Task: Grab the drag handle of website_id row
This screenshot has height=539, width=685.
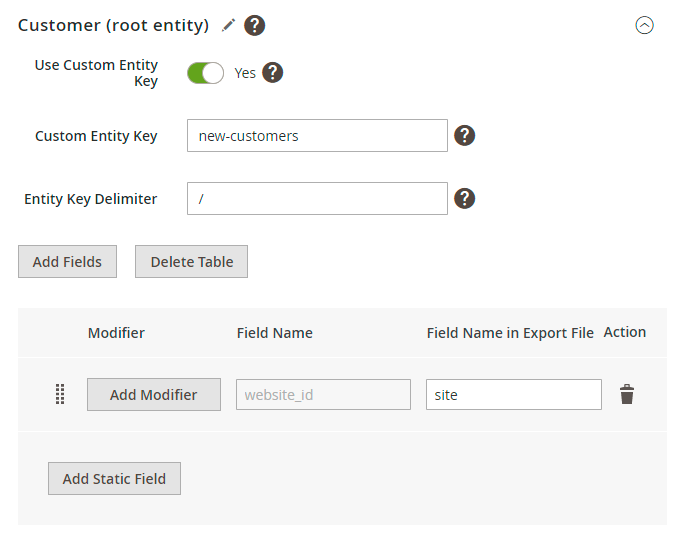Action: (59, 395)
